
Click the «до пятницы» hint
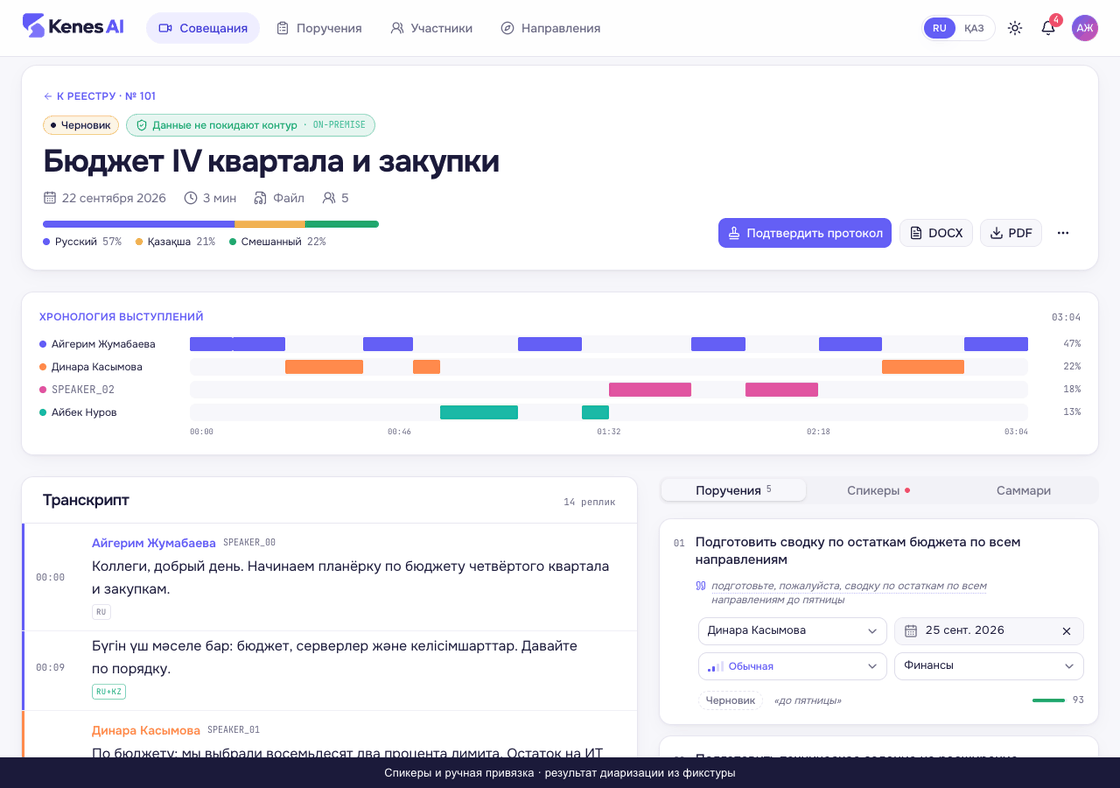coord(808,701)
